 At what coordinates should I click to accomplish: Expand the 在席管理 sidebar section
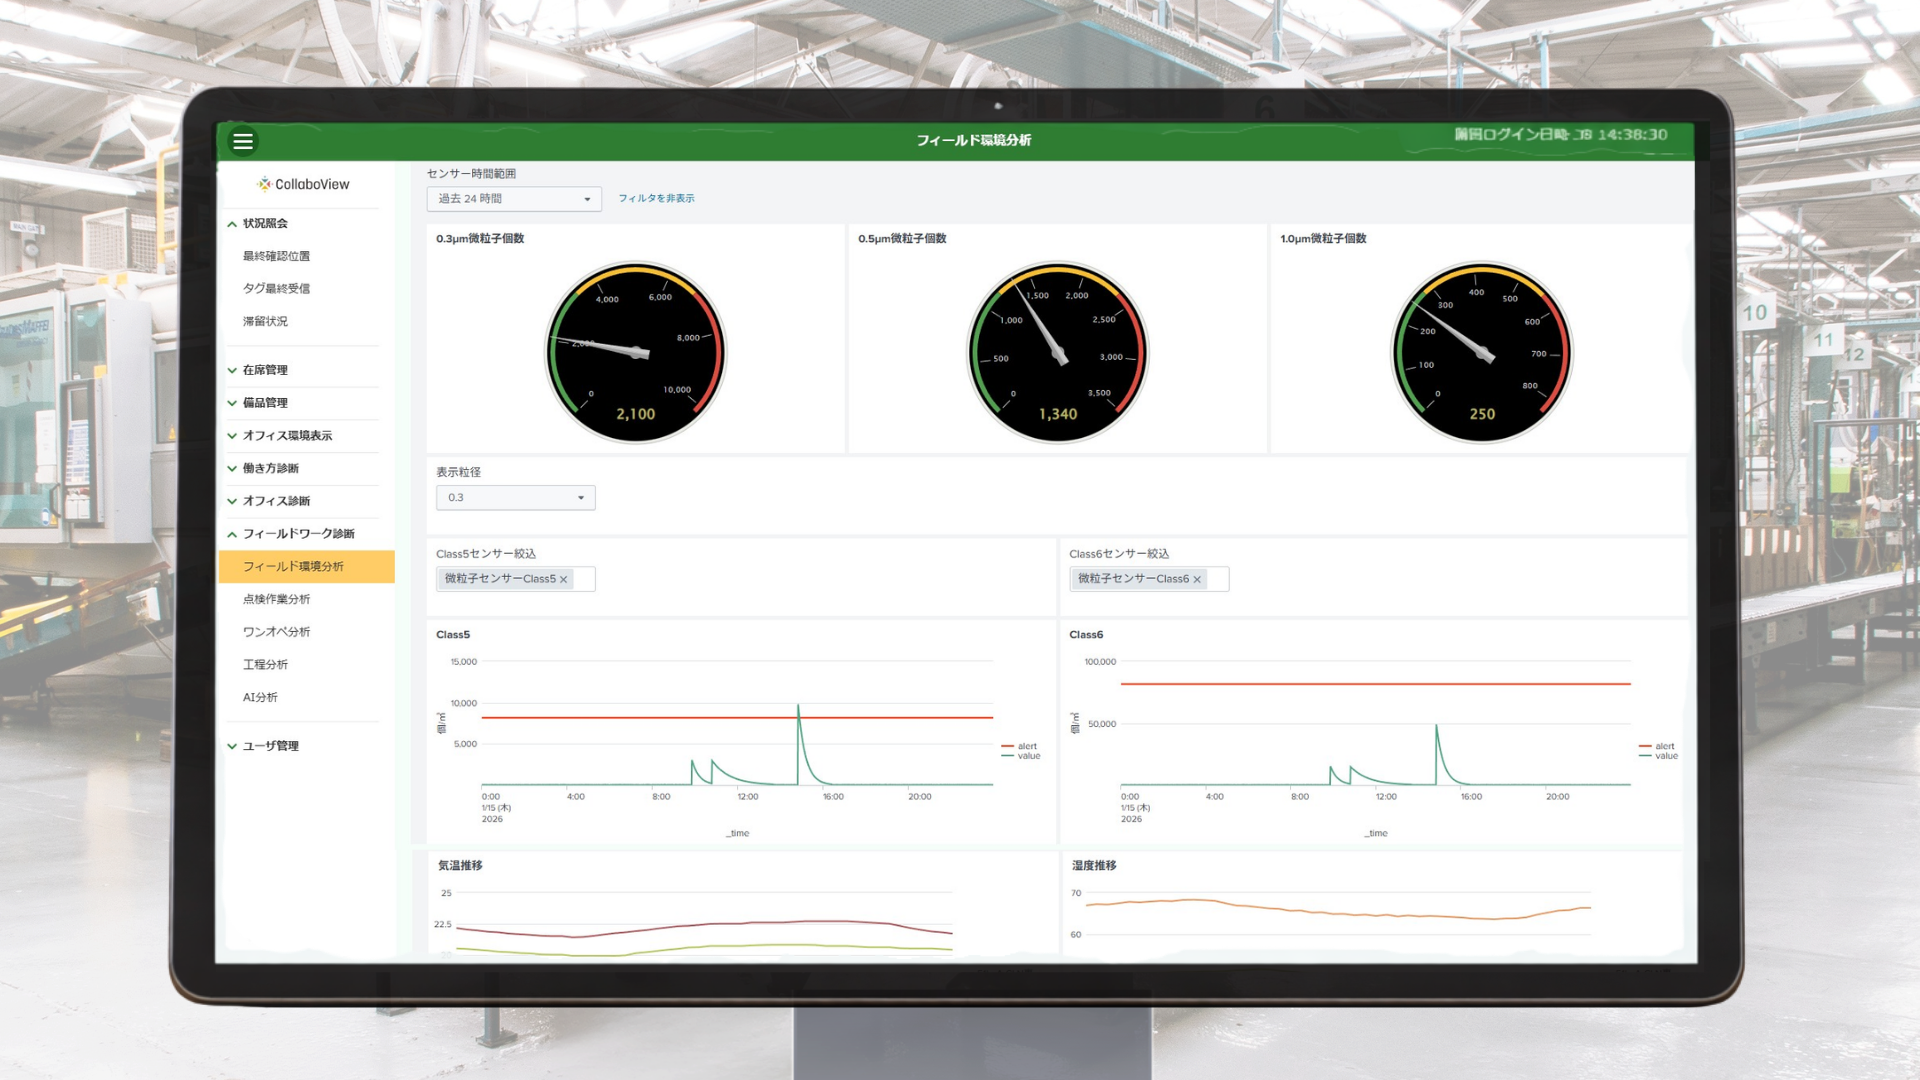pos(265,370)
